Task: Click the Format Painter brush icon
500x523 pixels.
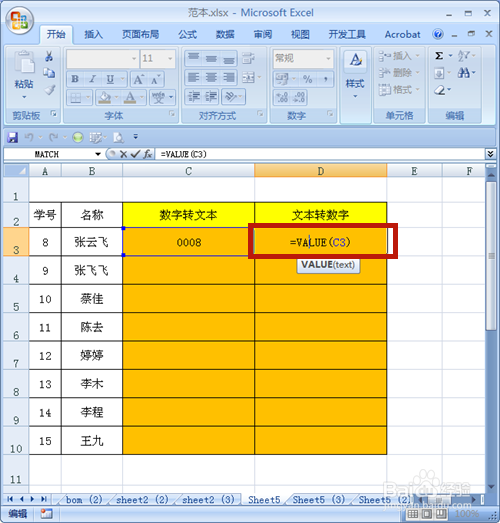Action: 49,89
